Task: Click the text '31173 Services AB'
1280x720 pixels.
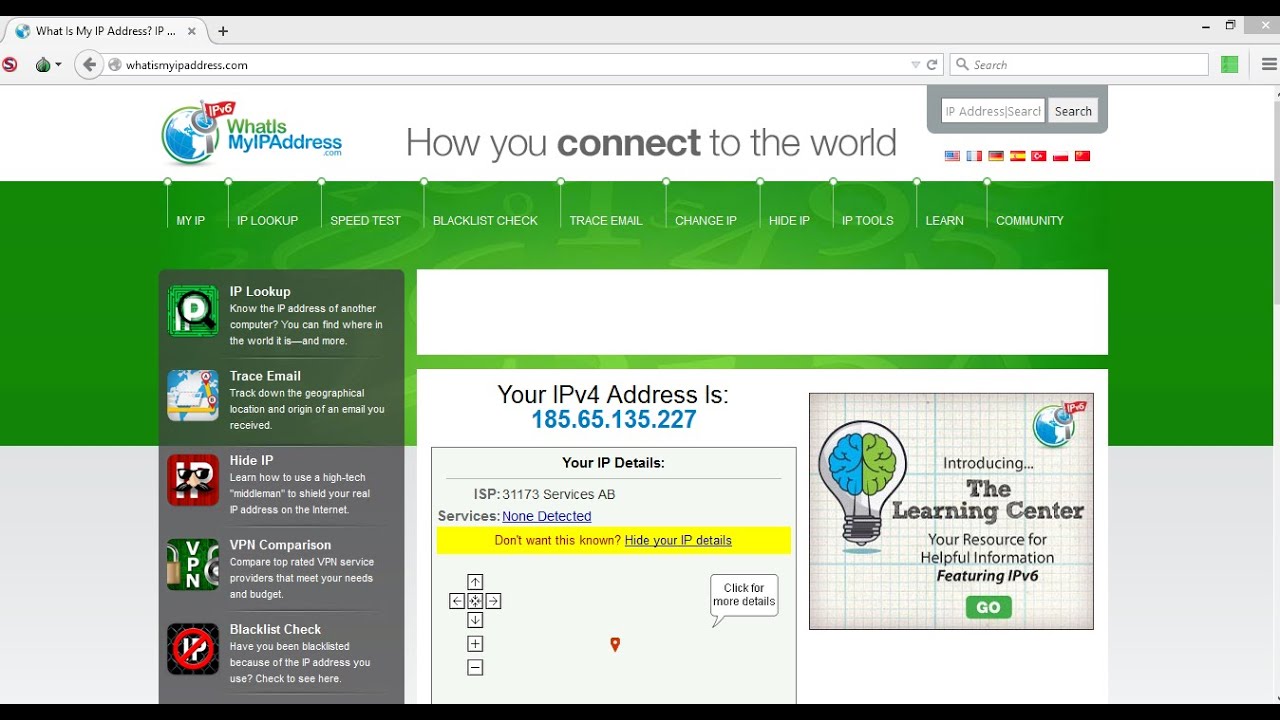Action: click(559, 494)
